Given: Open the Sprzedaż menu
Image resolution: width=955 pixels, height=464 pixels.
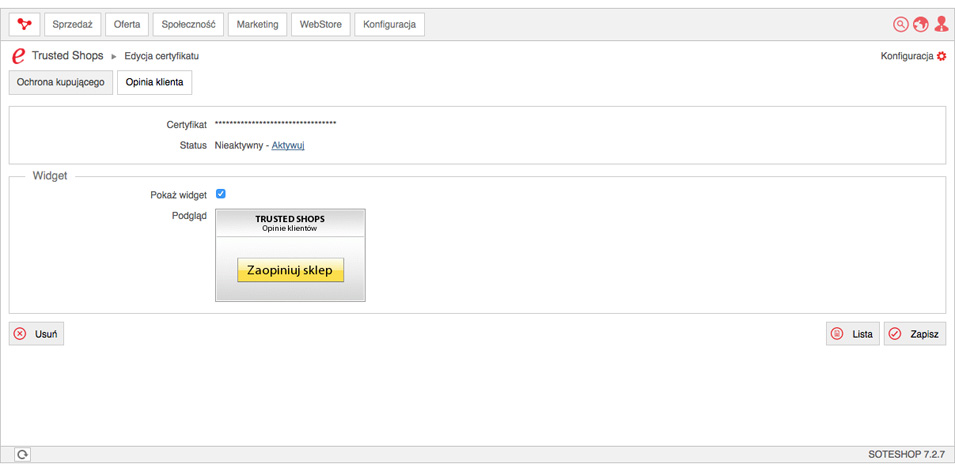Looking at the screenshot, I should [x=72, y=24].
